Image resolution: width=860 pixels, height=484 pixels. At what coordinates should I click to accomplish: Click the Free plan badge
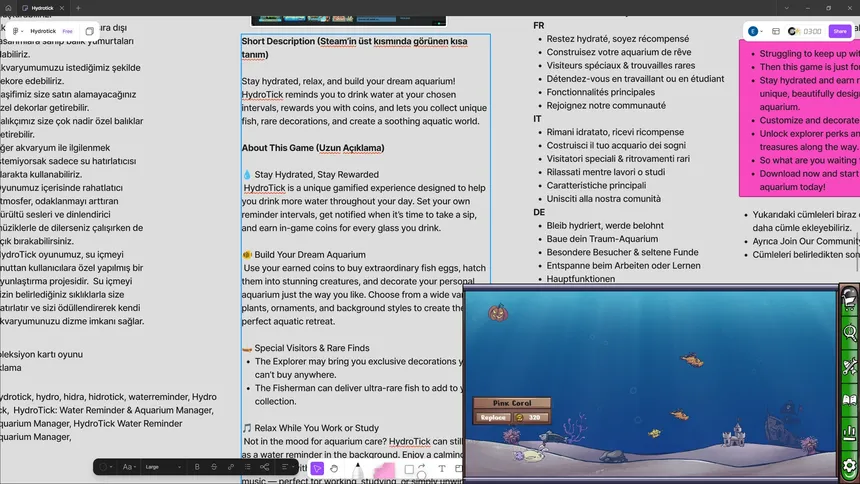pyautogui.click(x=67, y=31)
